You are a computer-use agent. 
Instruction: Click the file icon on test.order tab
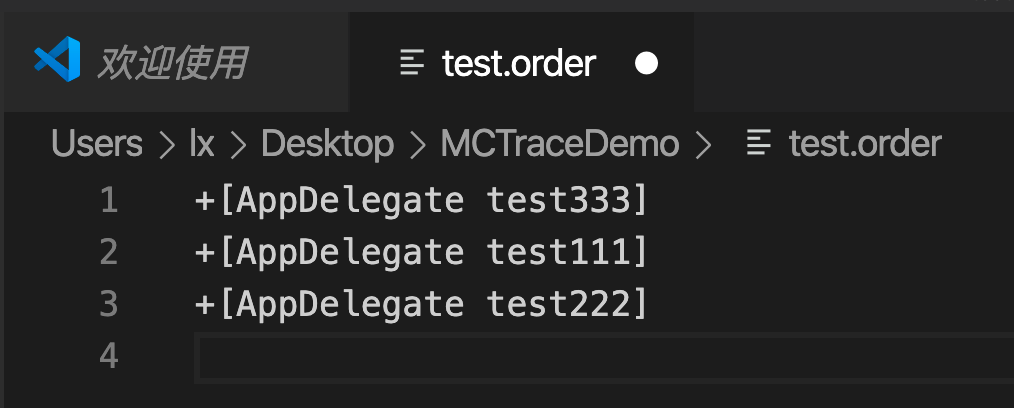point(413,63)
